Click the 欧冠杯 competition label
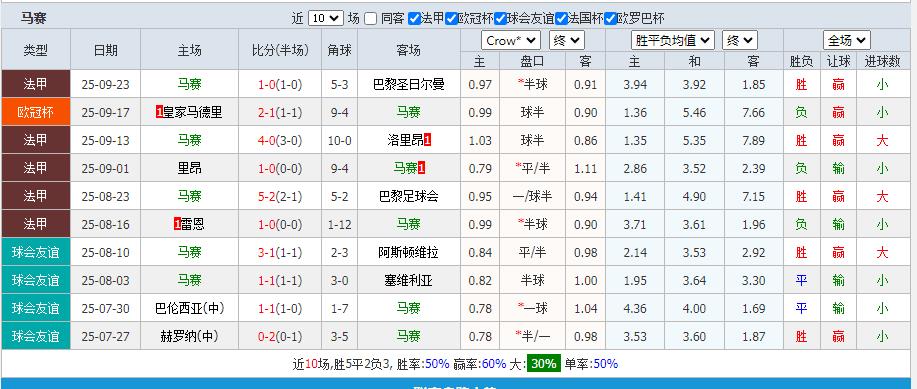 [x=36, y=112]
